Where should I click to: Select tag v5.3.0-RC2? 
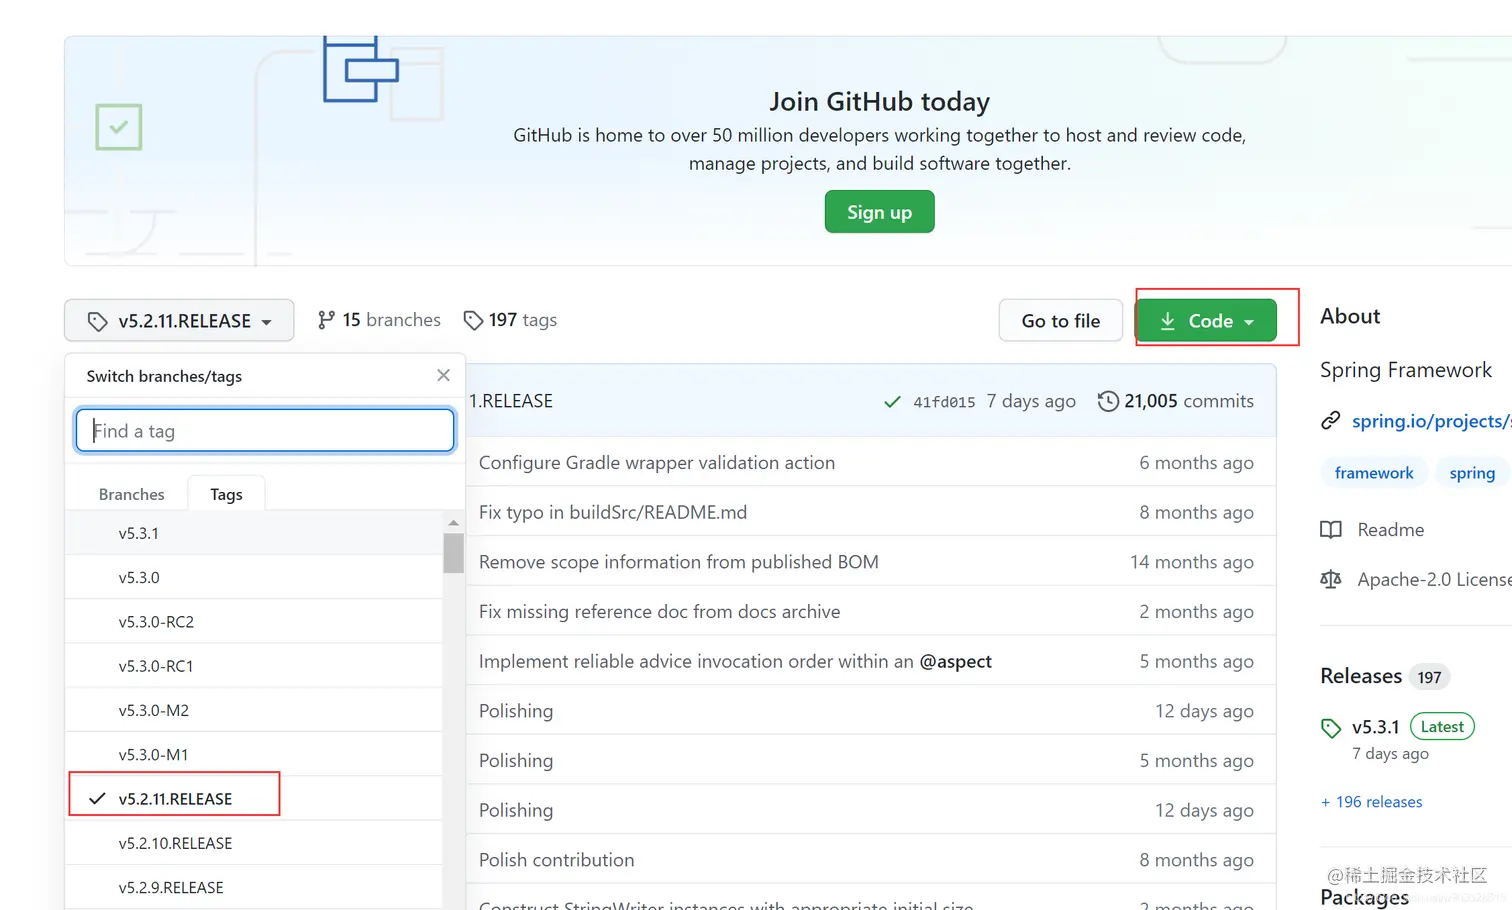click(x=254, y=621)
